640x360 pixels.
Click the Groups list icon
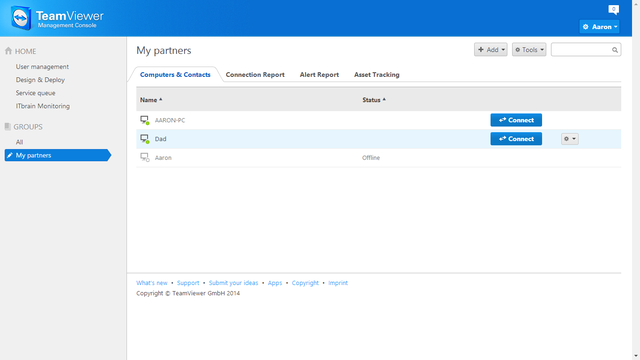(x=7, y=127)
